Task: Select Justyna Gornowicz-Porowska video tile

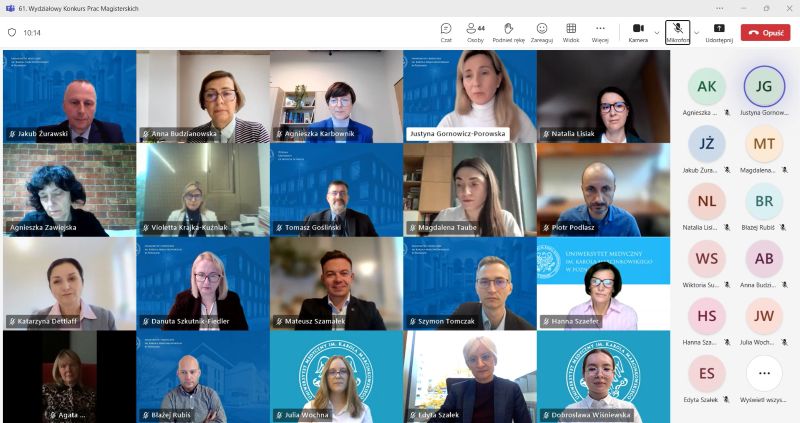Action: tap(469, 95)
